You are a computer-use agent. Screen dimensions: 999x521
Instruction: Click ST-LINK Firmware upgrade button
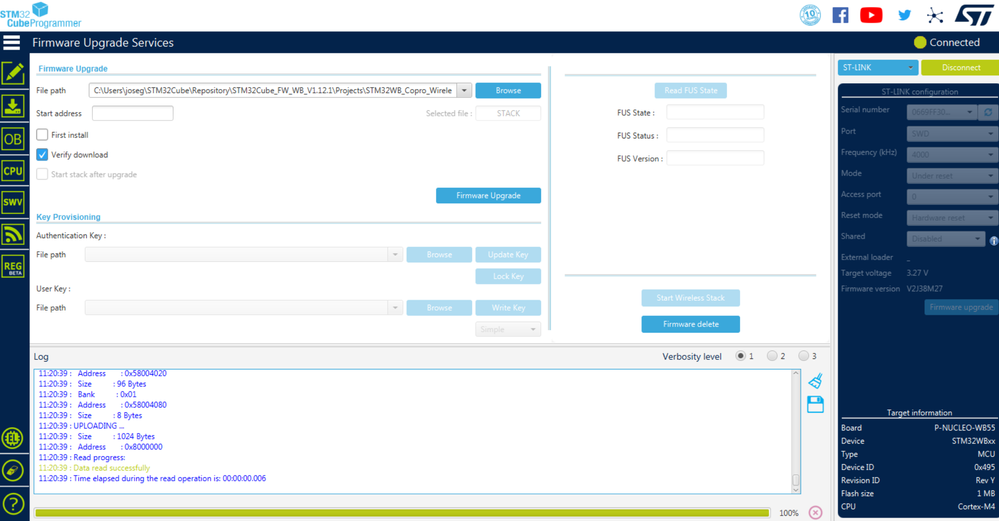pos(961,307)
